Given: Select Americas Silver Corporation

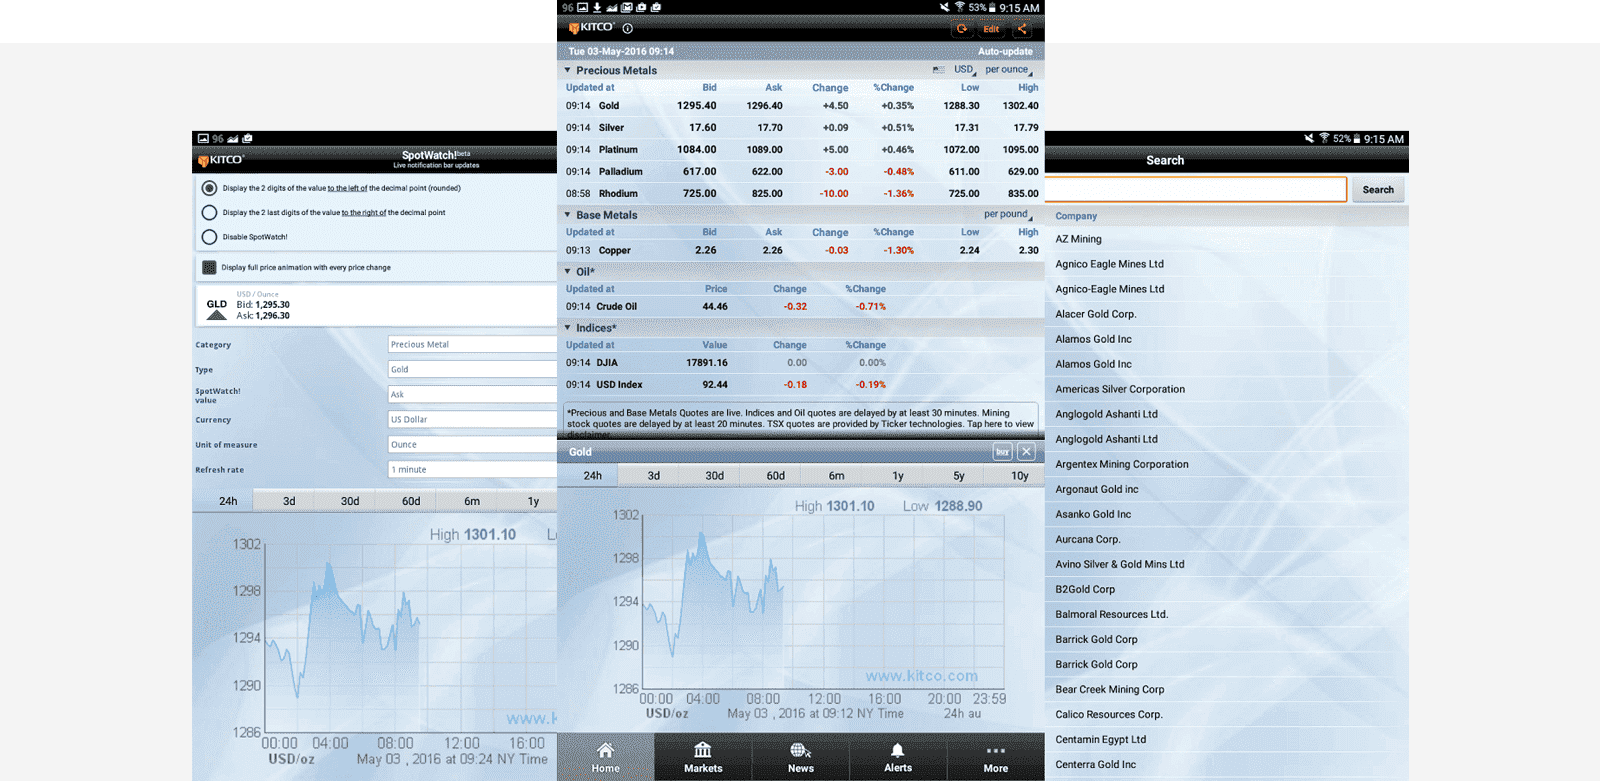Looking at the screenshot, I should (x=1227, y=389).
